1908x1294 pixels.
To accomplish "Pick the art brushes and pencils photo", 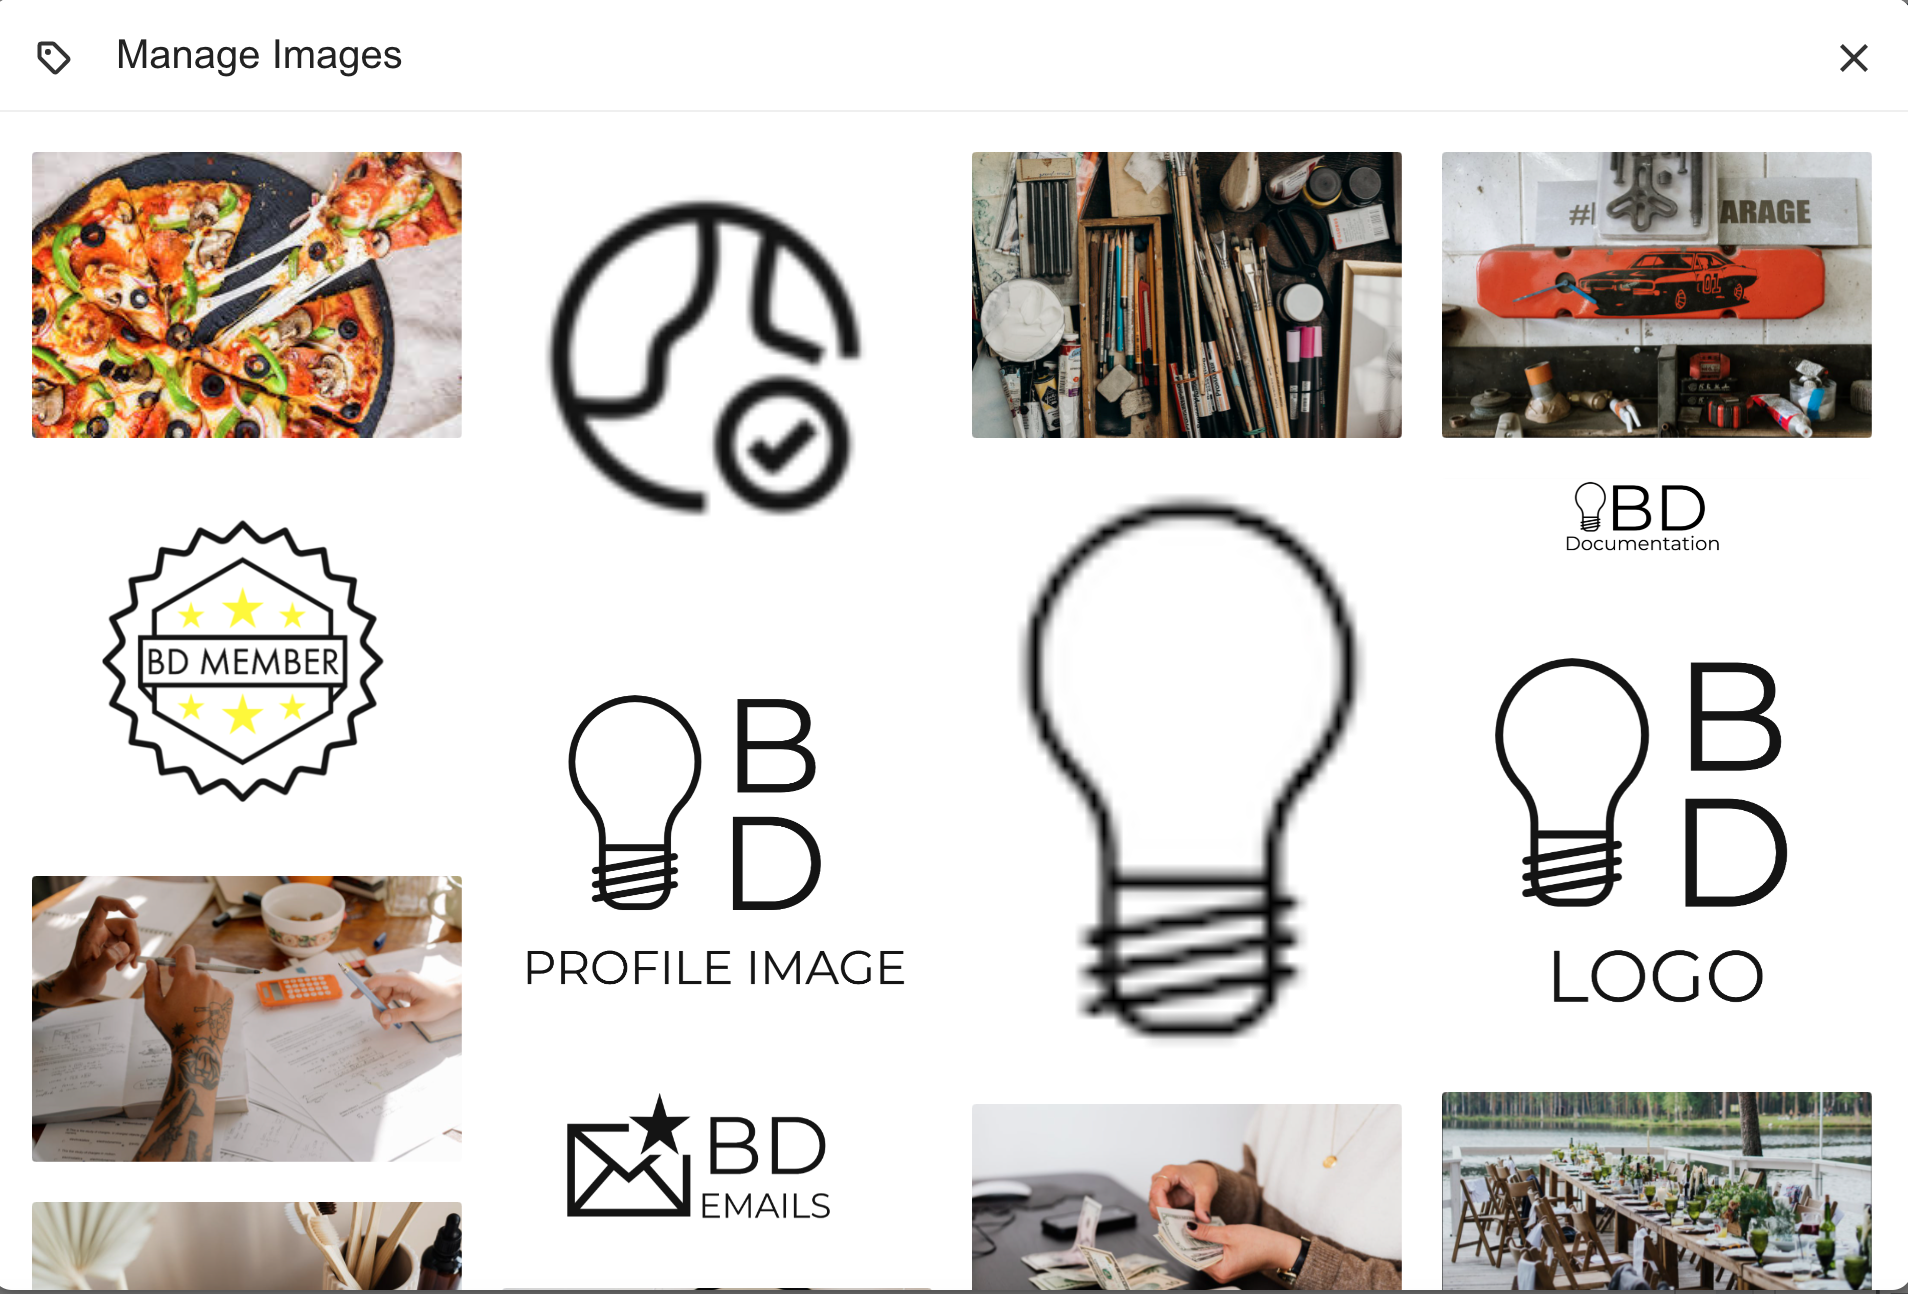I will 1187,295.
